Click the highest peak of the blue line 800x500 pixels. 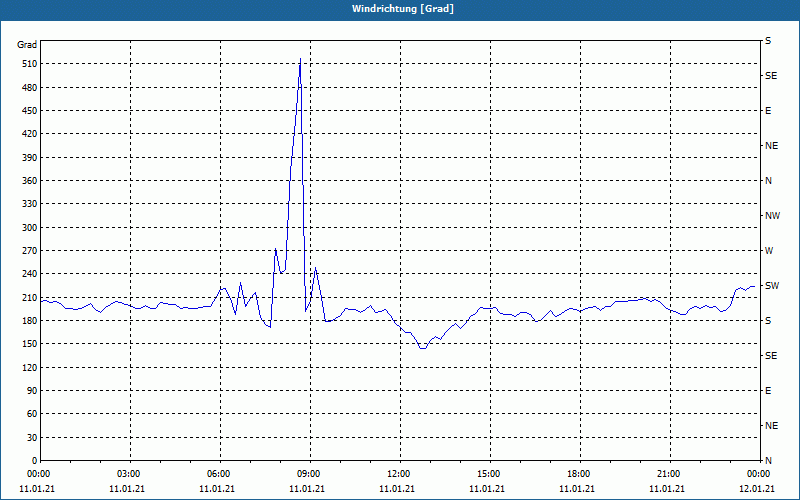click(300, 59)
